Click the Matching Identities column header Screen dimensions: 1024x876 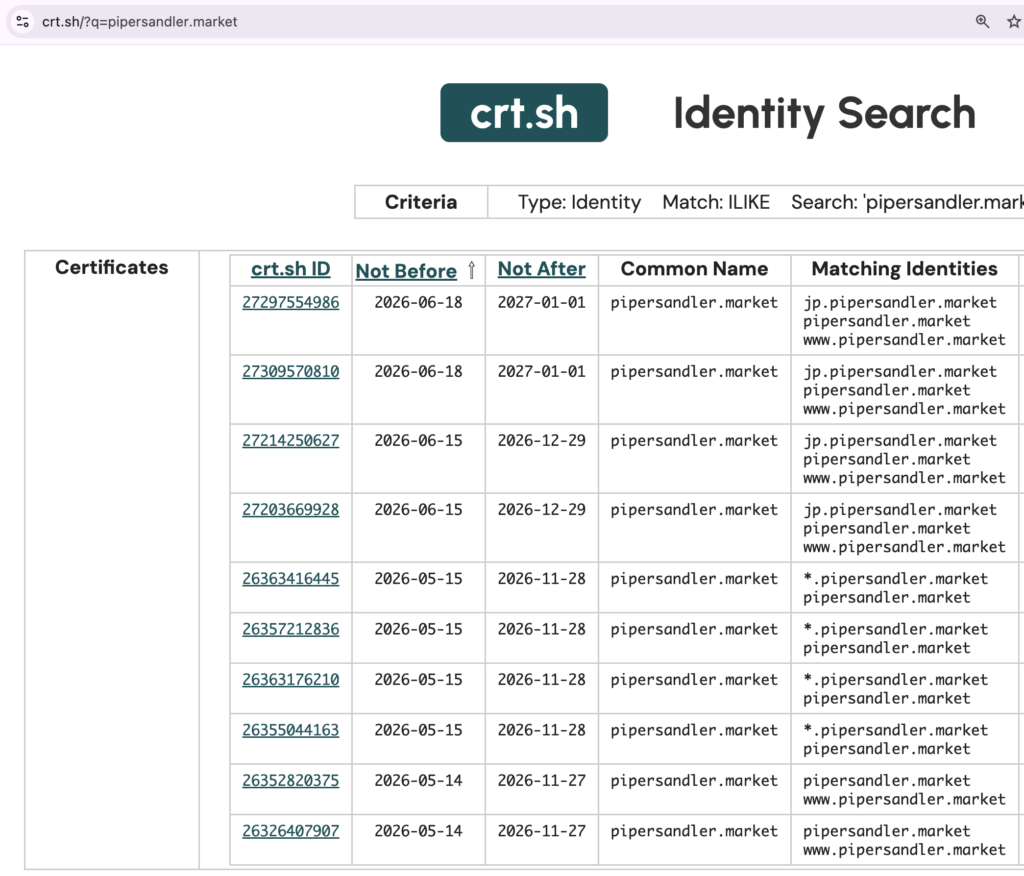(x=904, y=269)
